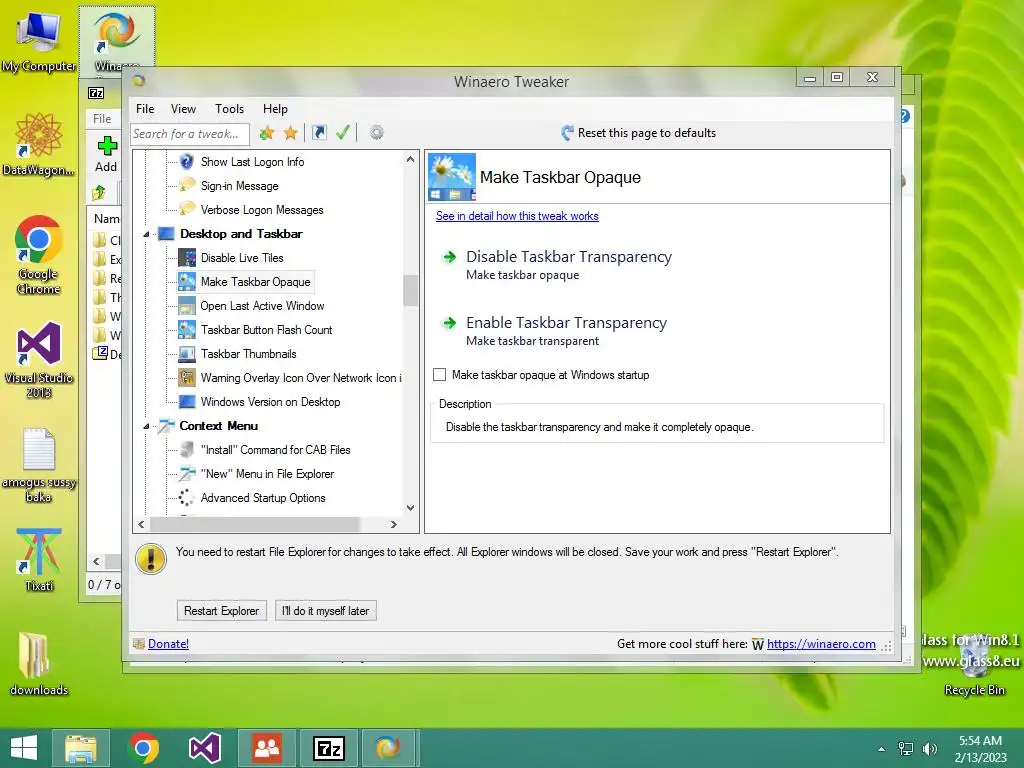Select Make Taskbar Opaque tree item
This screenshot has height=768, width=1024.
255,282
